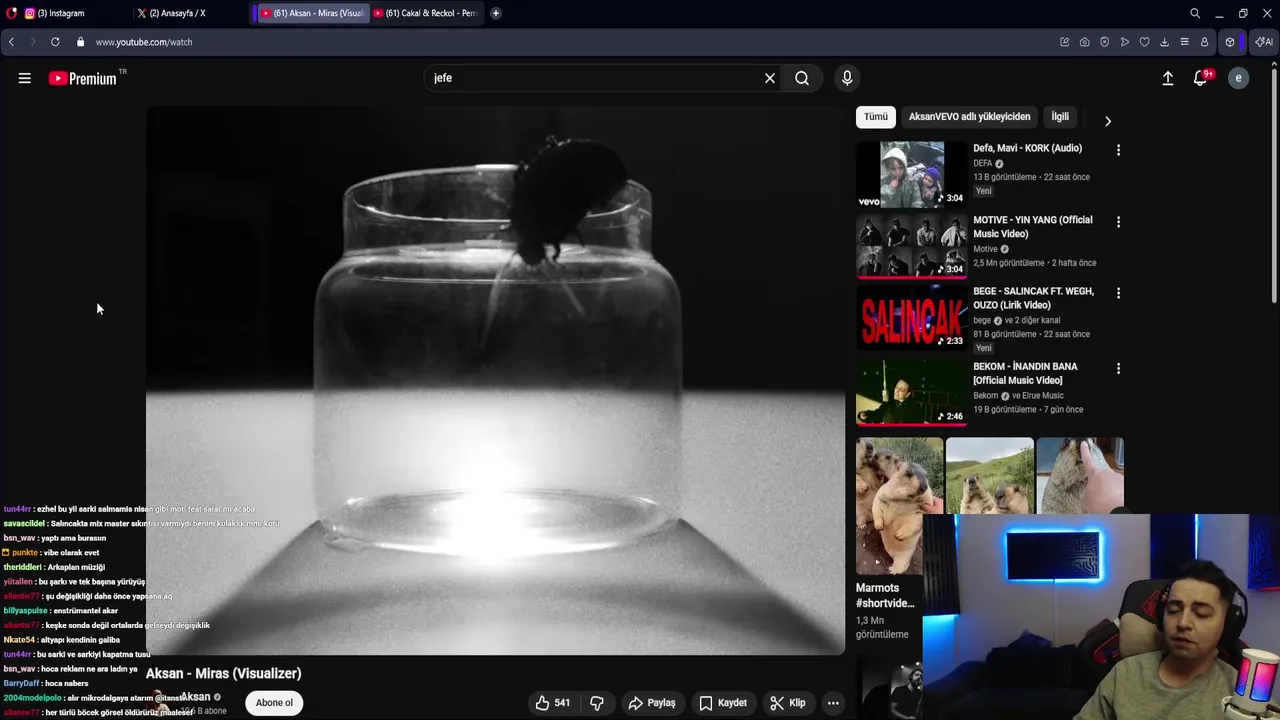Click the Bekom channel name
The height and width of the screenshot is (720, 1280).
tap(986, 396)
